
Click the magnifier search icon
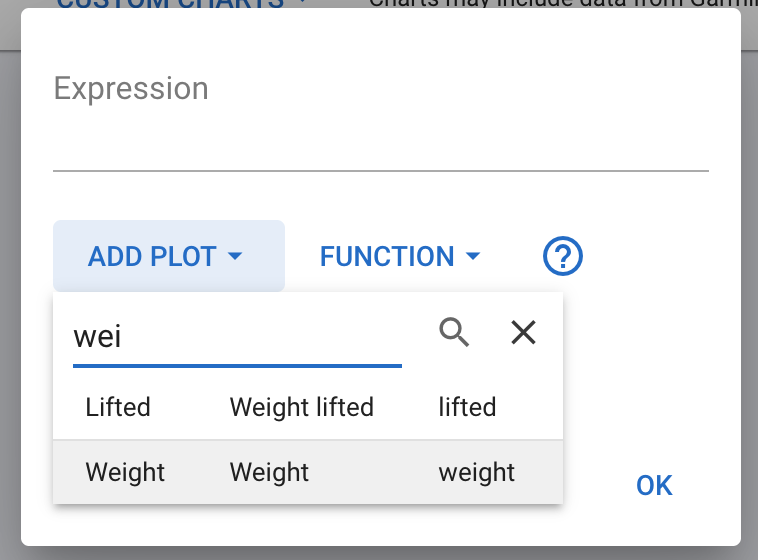[454, 332]
